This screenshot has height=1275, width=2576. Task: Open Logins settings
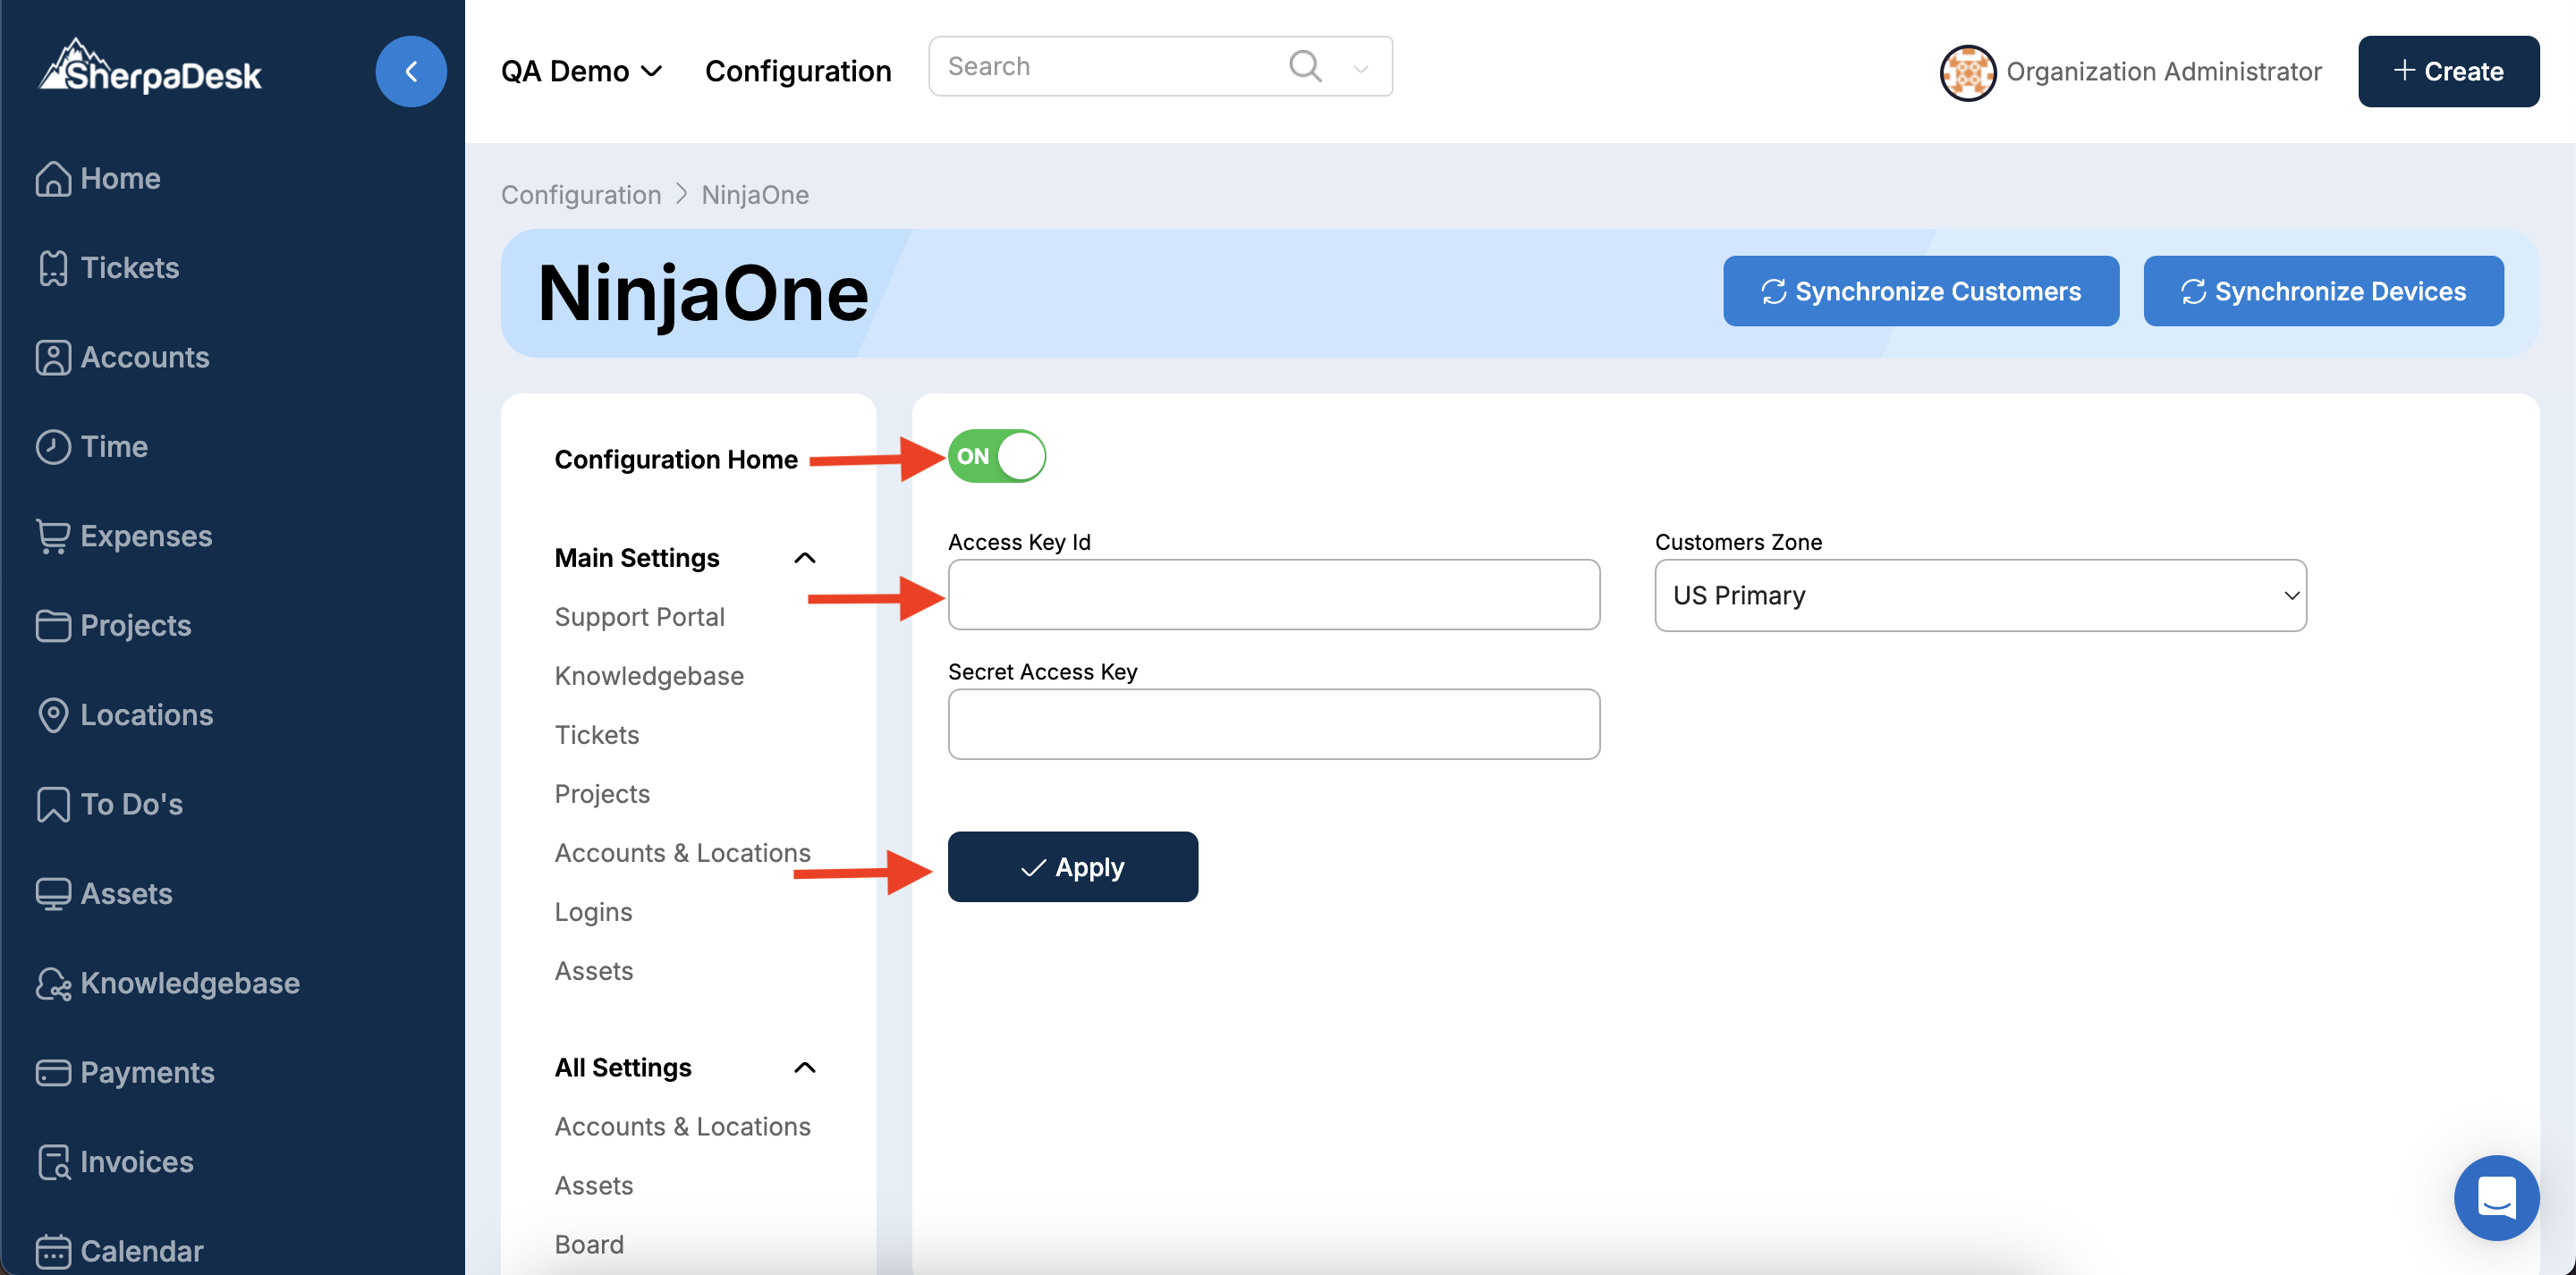click(x=593, y=912)
